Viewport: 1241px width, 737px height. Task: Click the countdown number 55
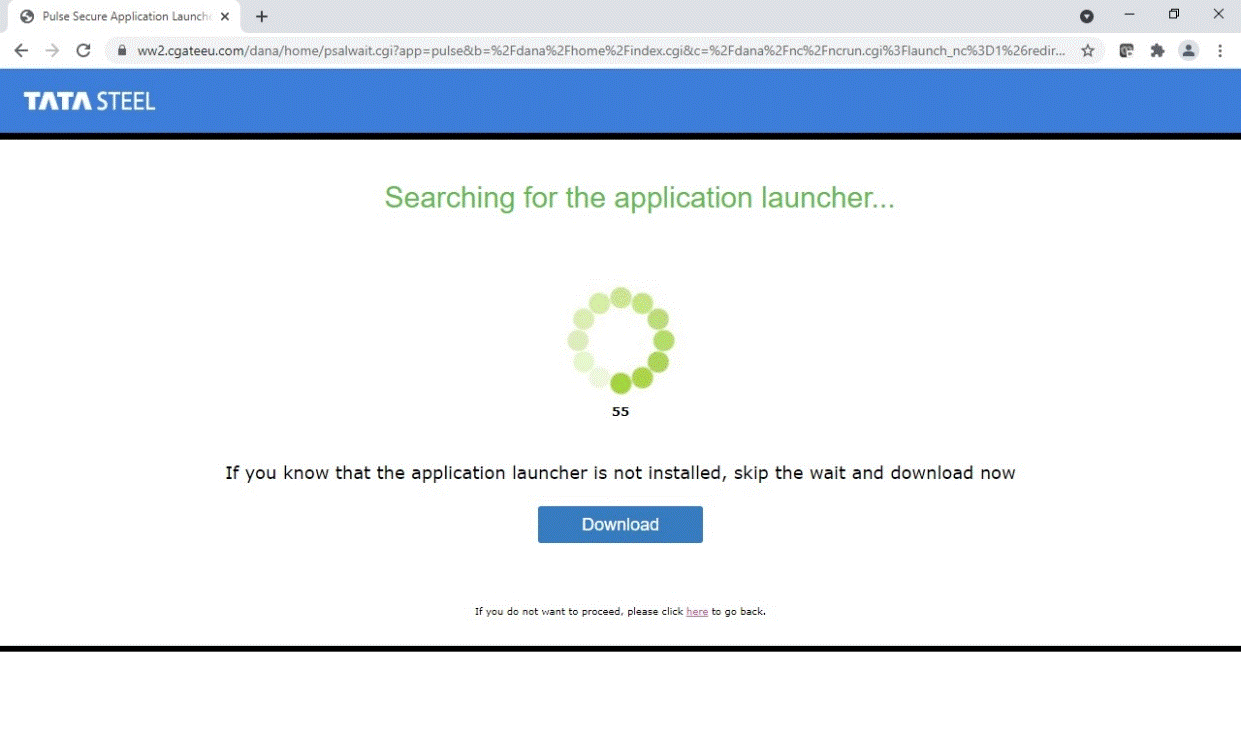coord(620,411)
